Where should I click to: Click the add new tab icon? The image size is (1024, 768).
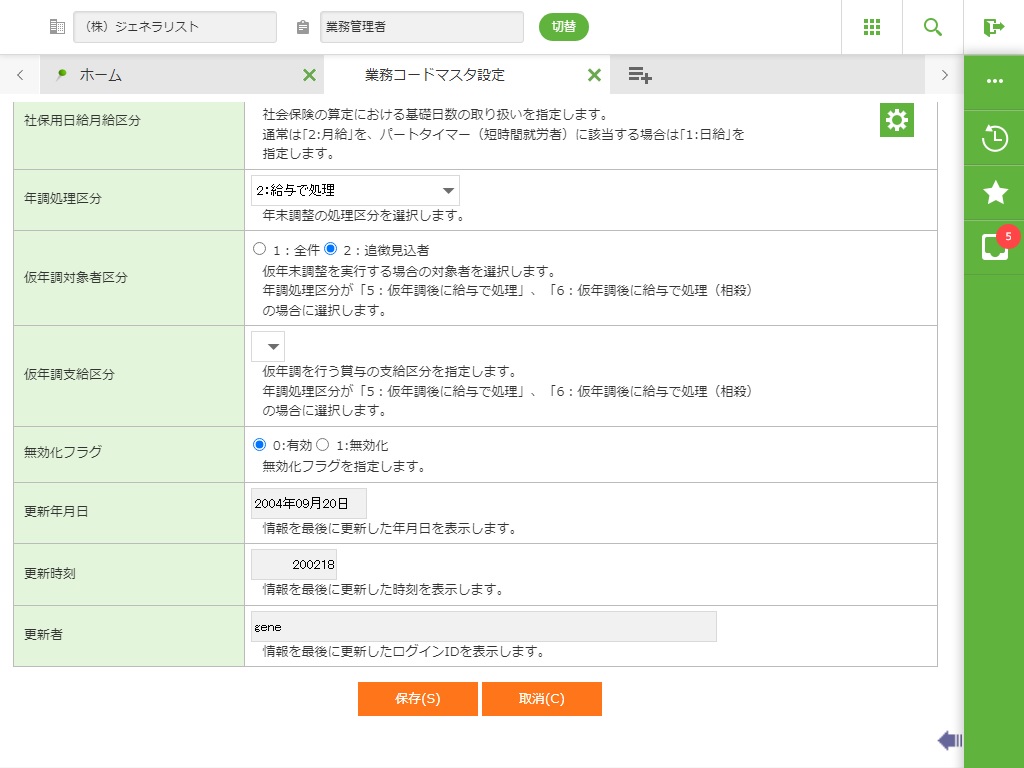click(x=640, y=75)
